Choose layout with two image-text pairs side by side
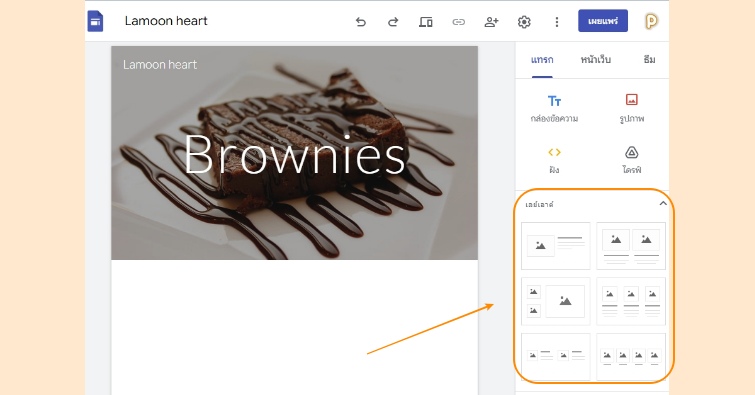Image resolution: width=755 pixels, height=395 pixels. [556, 356]
